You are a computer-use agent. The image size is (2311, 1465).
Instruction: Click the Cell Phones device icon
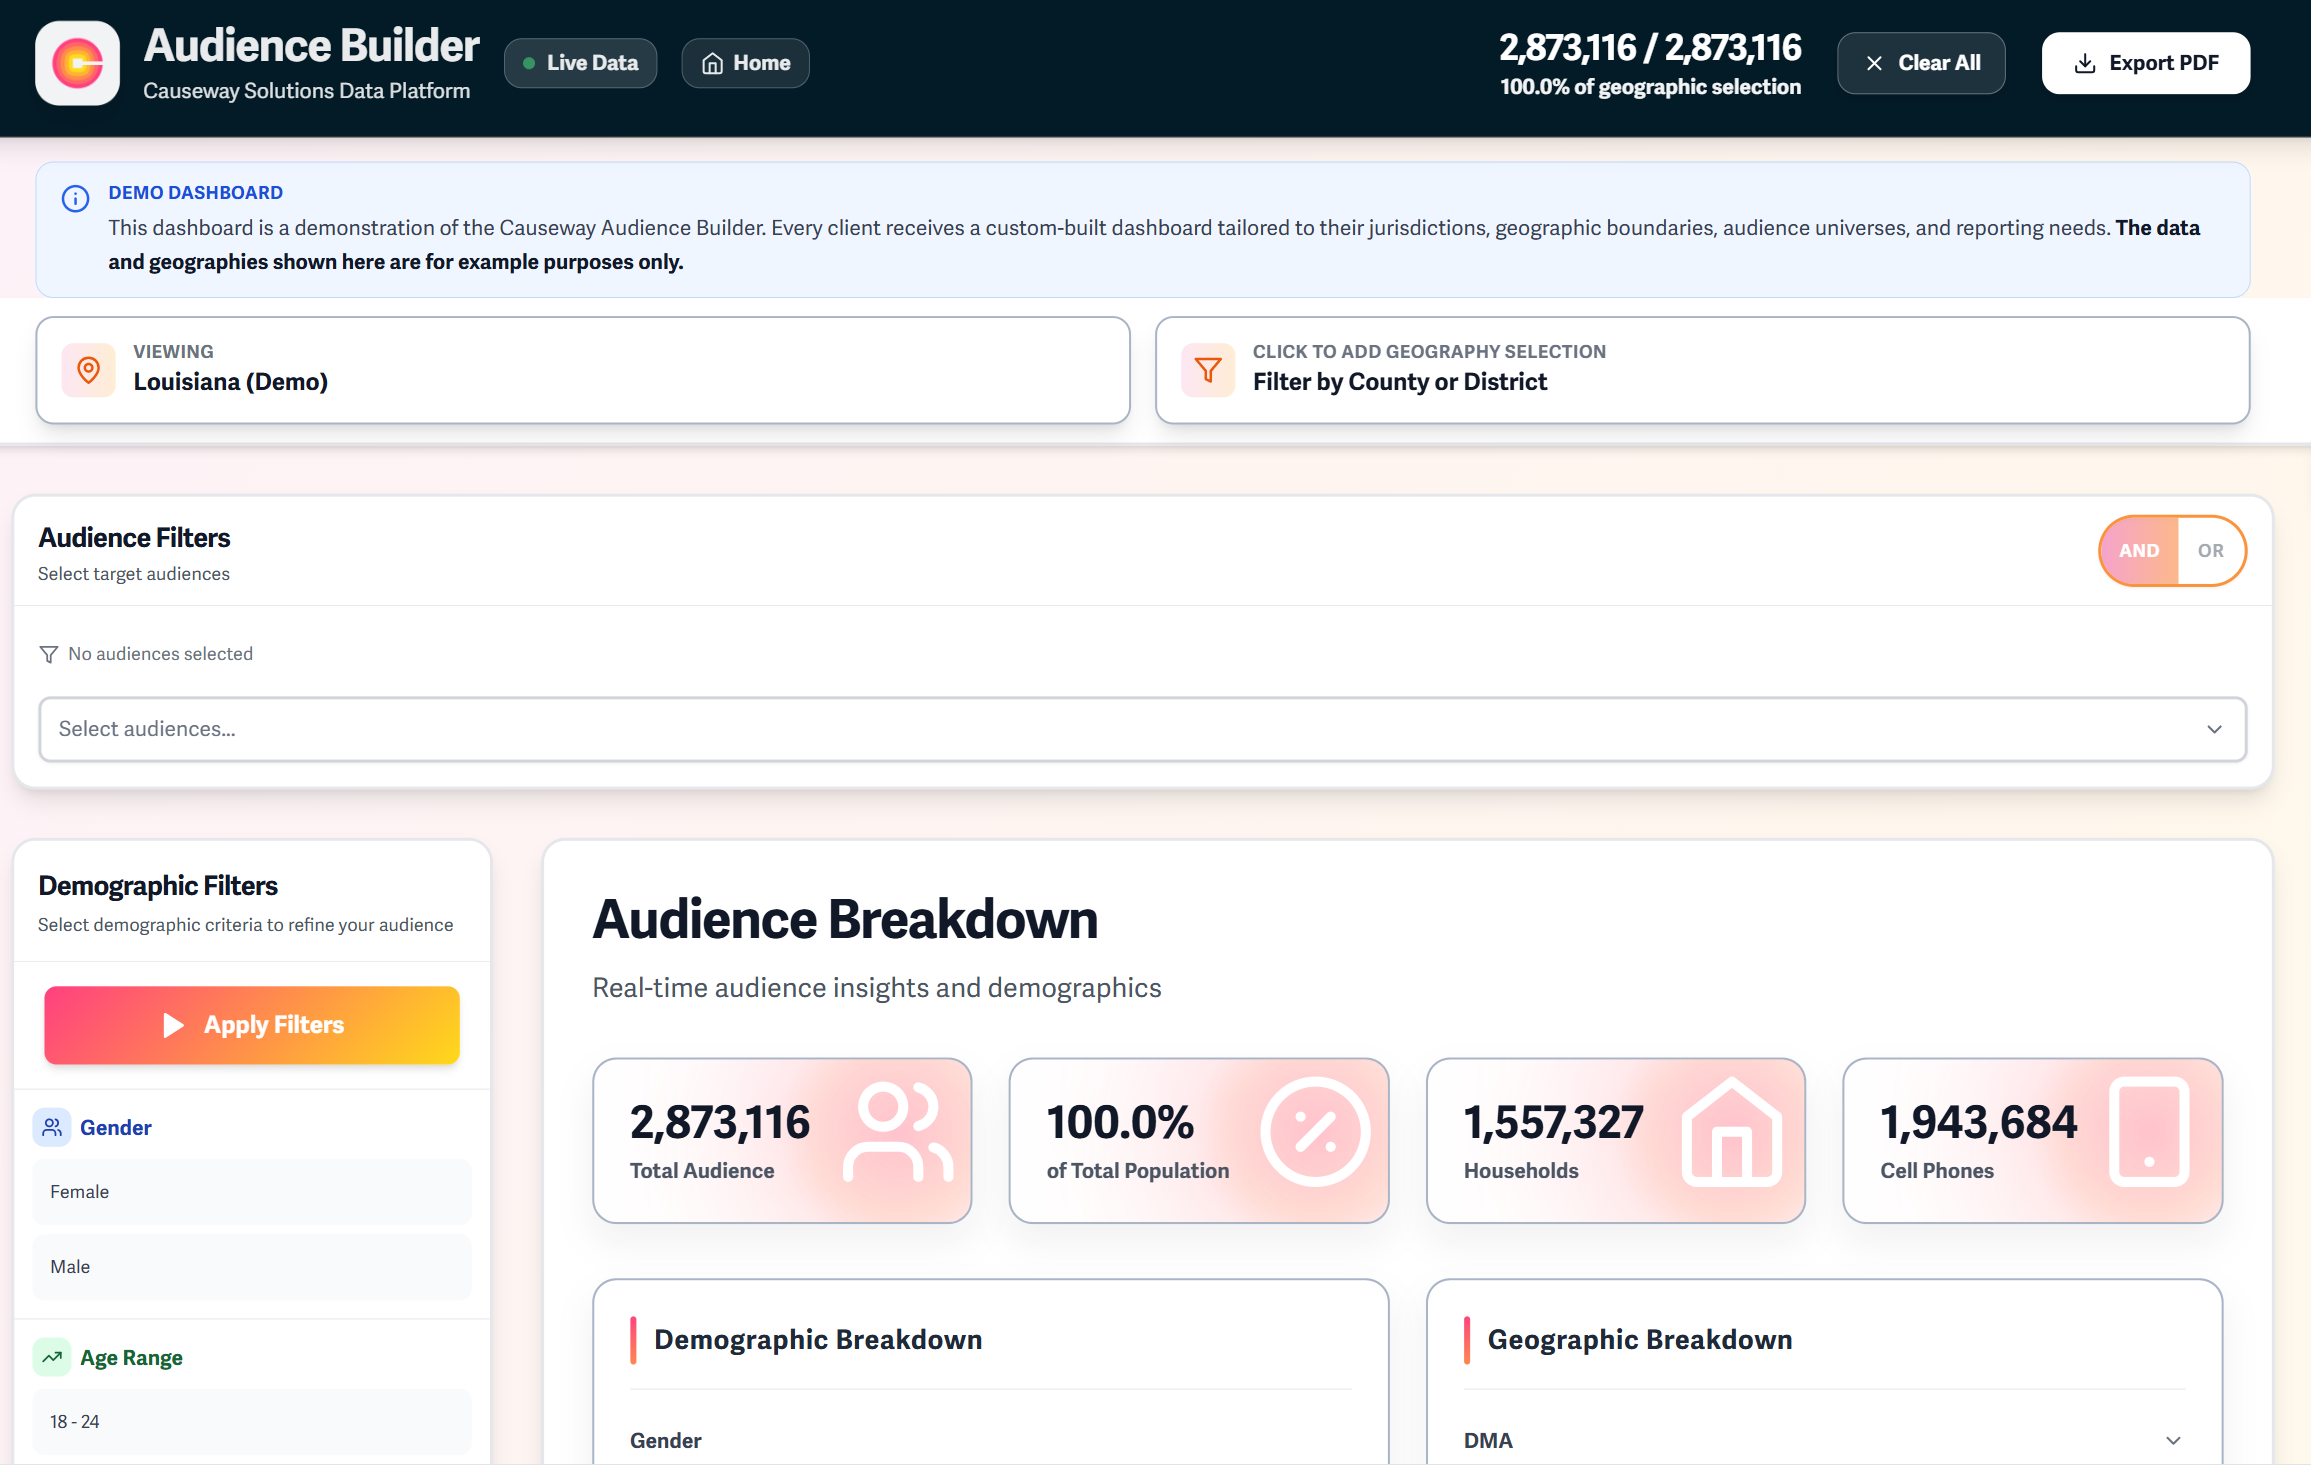[2149, 1132]
